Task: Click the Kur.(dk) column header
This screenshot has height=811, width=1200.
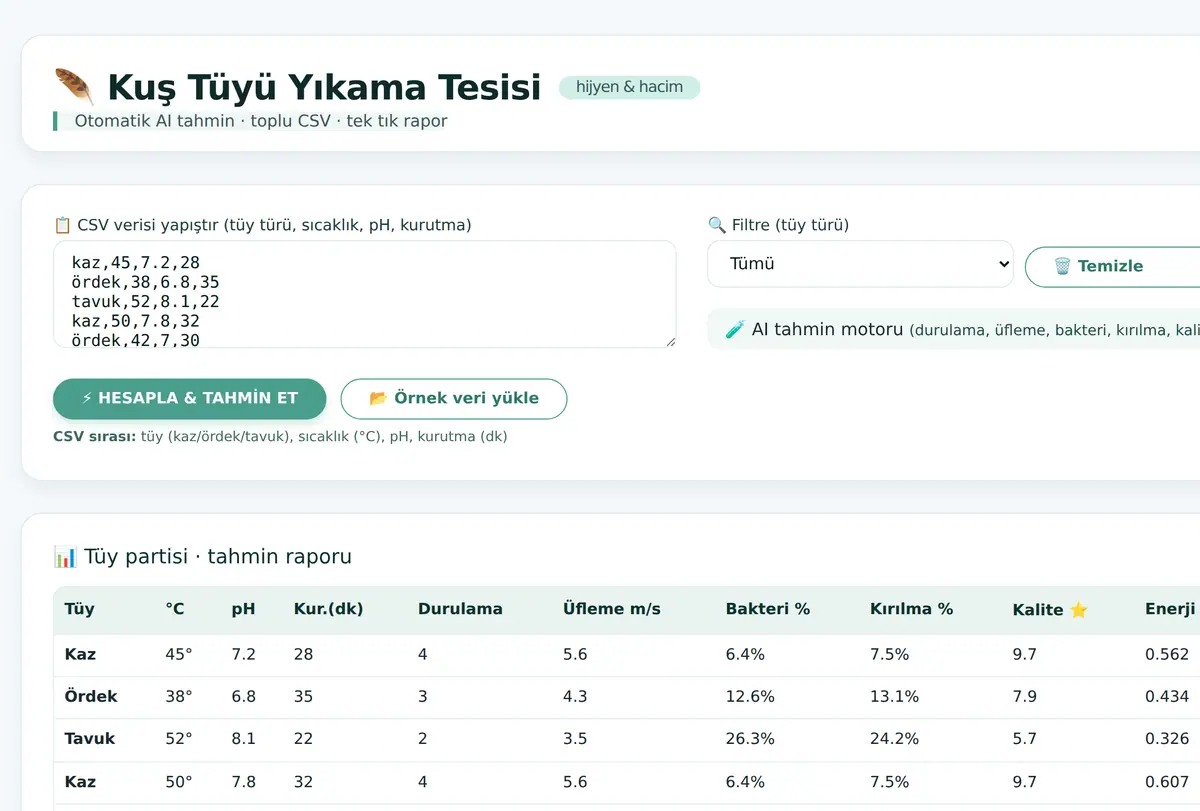Action: point(328,609)
